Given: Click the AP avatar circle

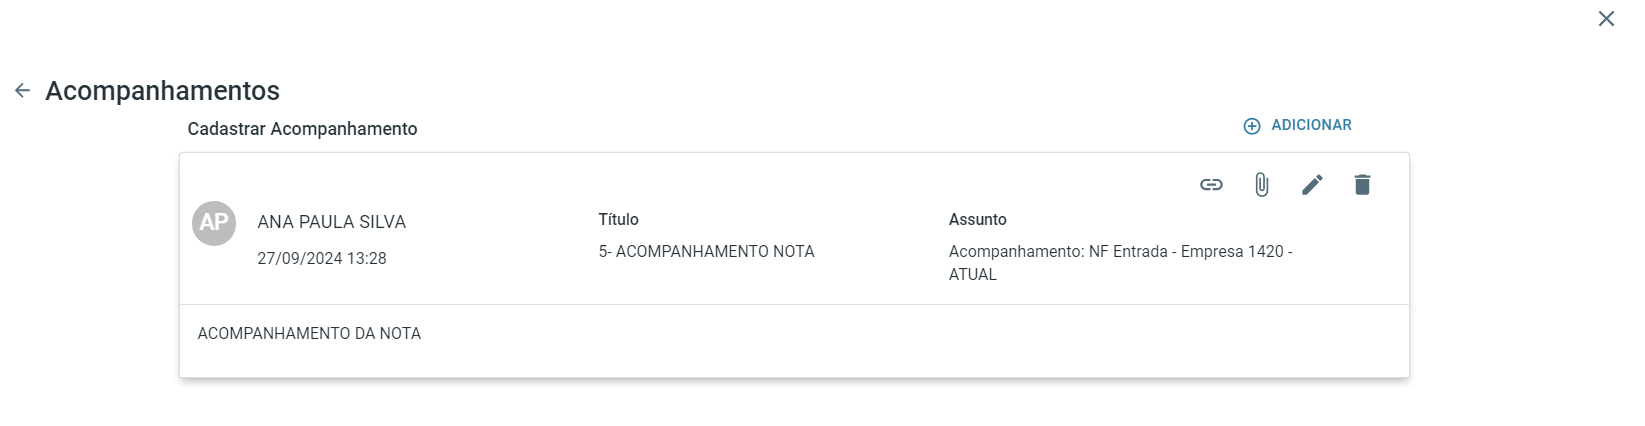Looking at the screenshot, I should [214, 222].
